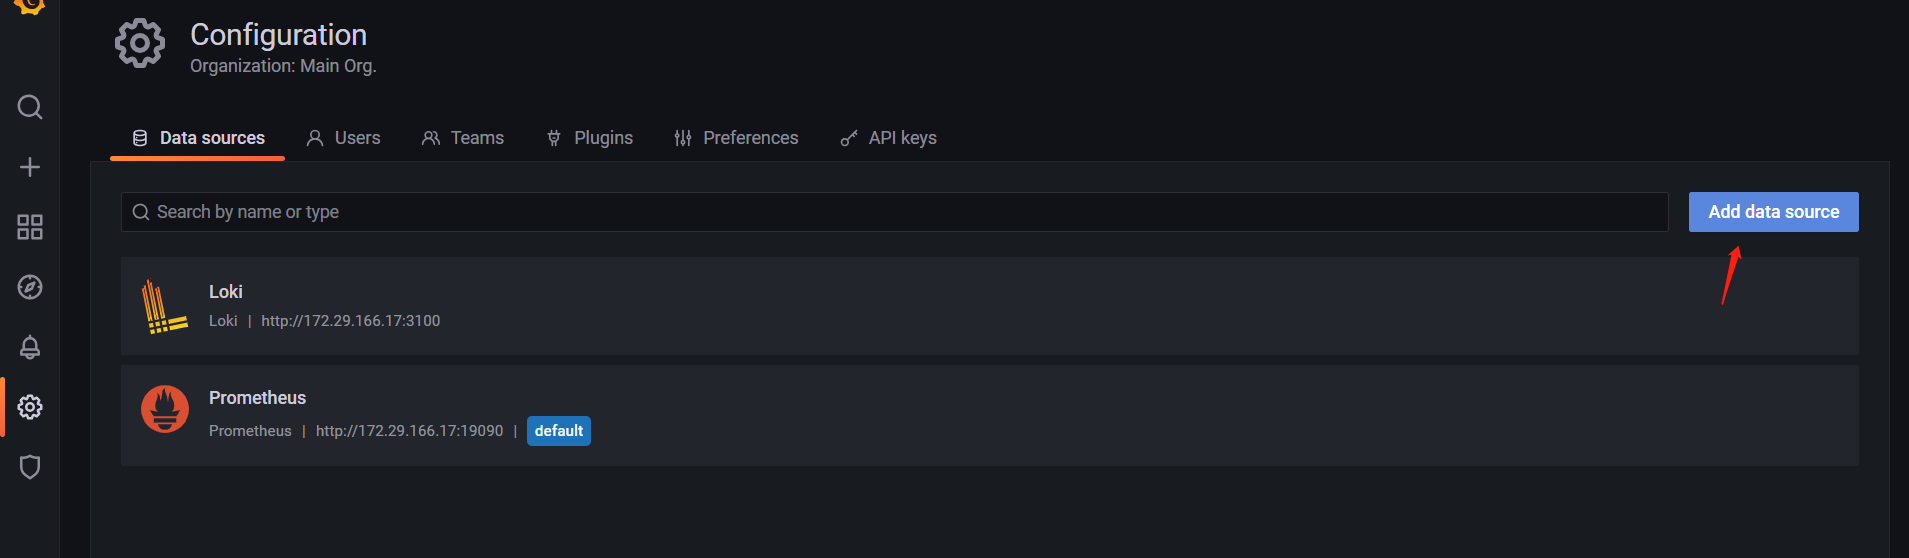Click the Create plus icon in sidebar
This screenshot has width=1909, height=558.
pos(30,167)
